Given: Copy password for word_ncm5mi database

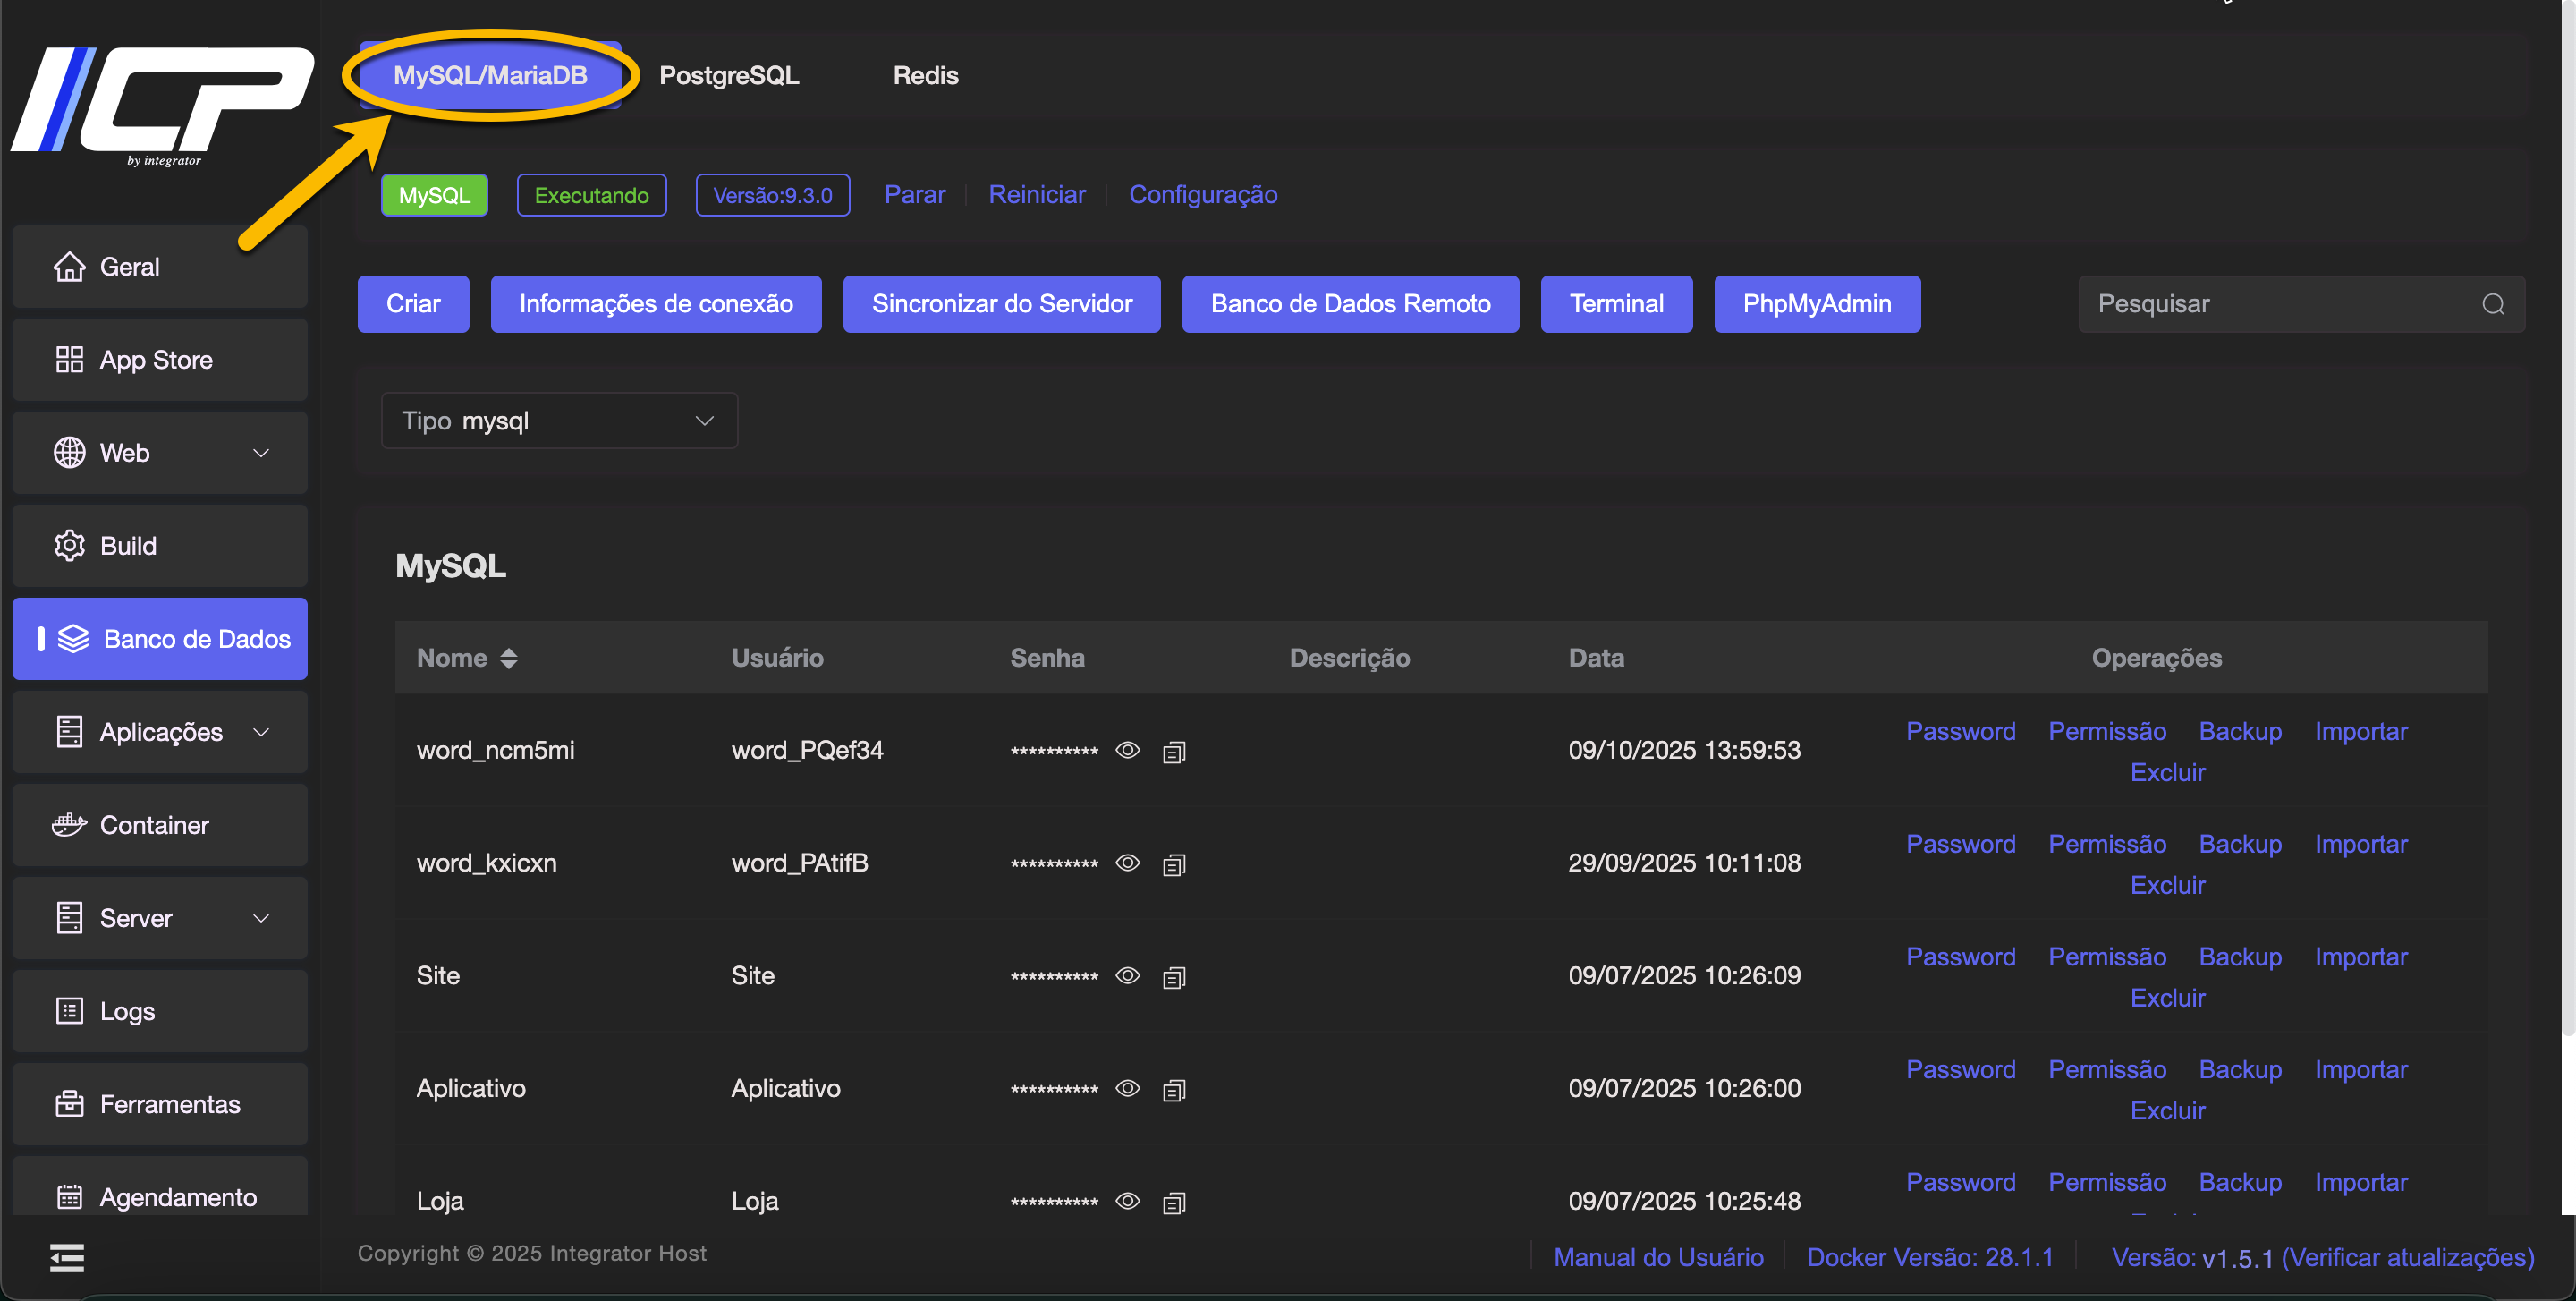Looking at the screenshot, I should tap(1174, 752).
